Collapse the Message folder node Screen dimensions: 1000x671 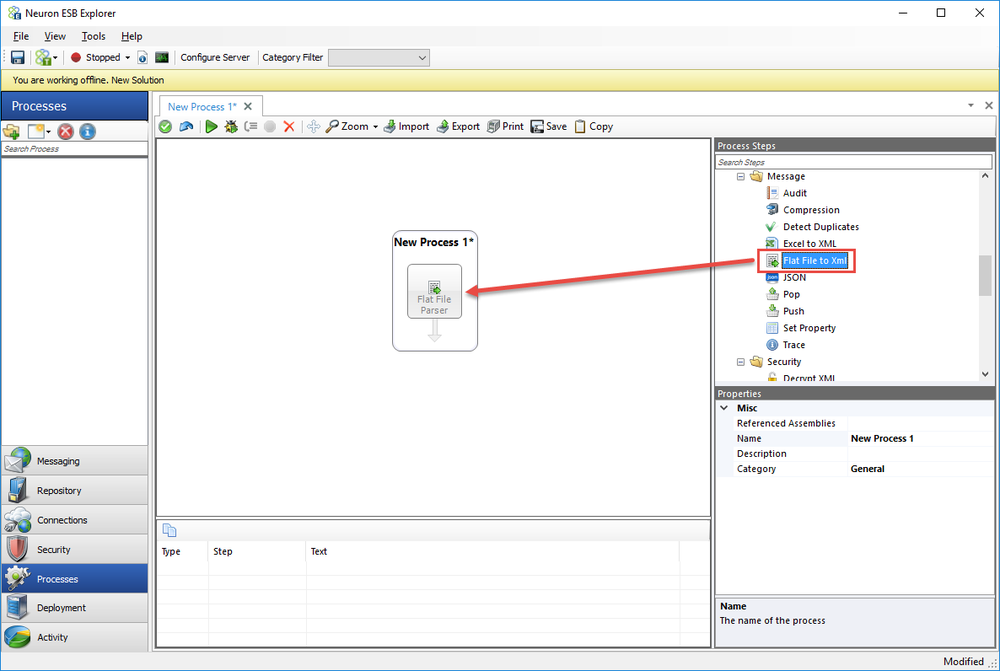pyautogui.click(x=740, y=177)
